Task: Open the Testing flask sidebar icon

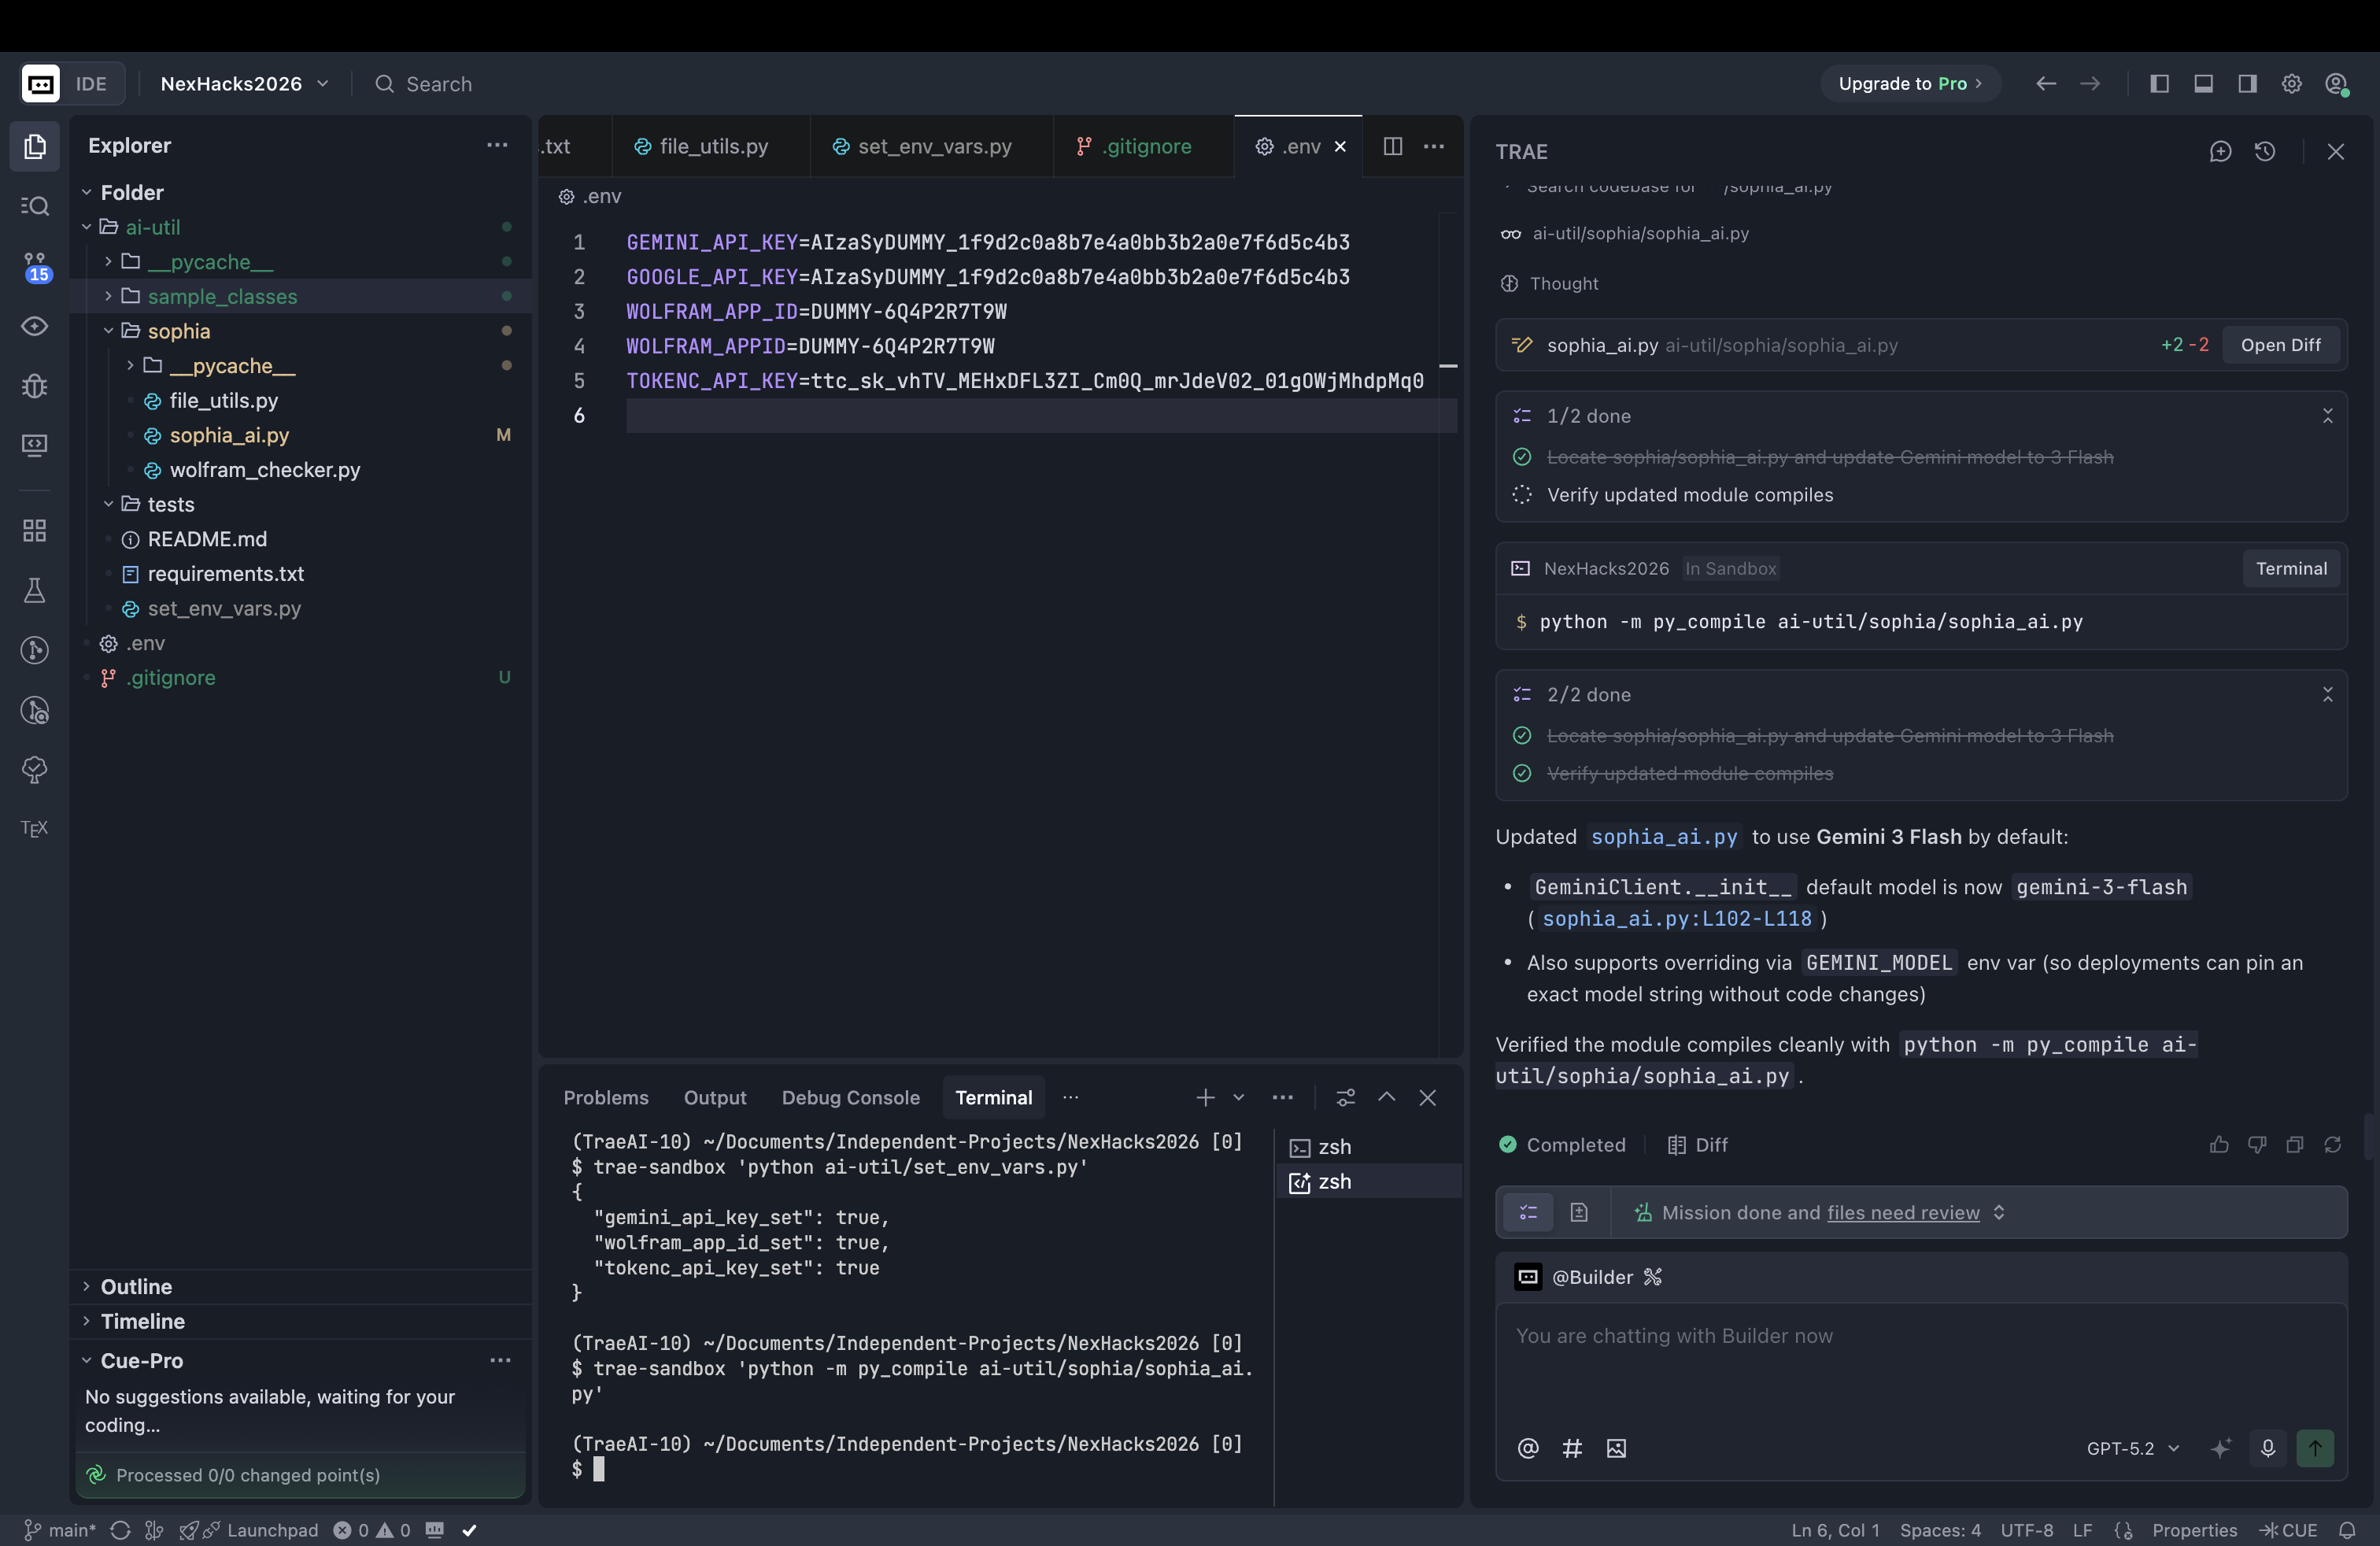Action: [x=35, y=590]
